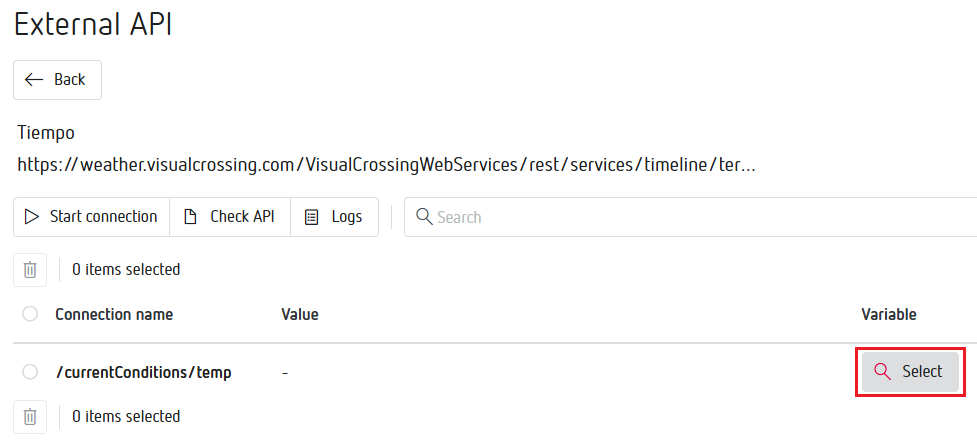Toggle the select-all checkbox in the table header
The width and height of the screenshot is (977, 440).
(x=30, y=314)
